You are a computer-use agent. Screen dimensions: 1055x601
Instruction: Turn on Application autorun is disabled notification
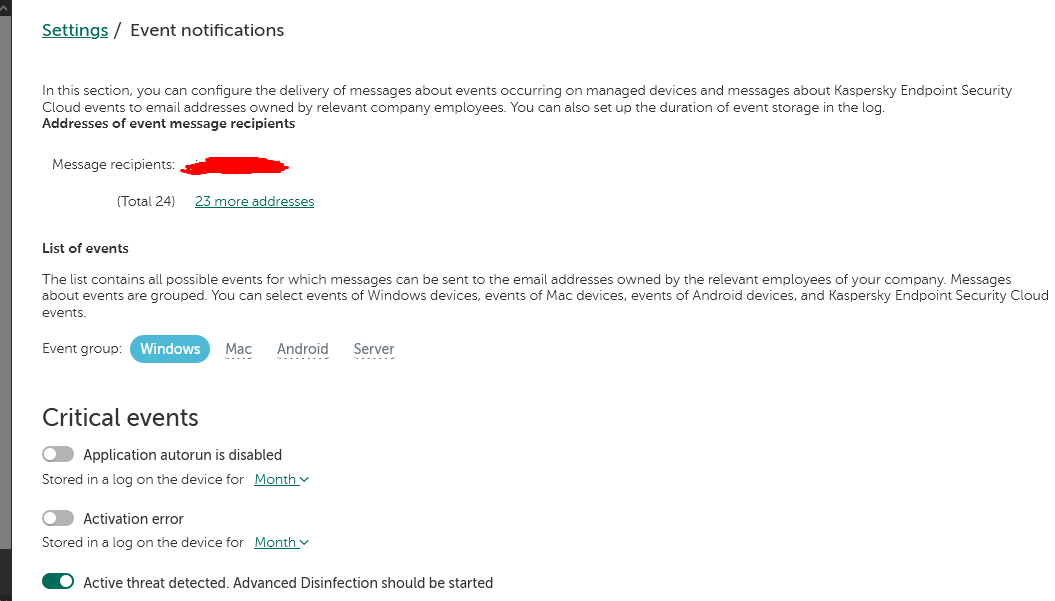click(x=58, y=455)
